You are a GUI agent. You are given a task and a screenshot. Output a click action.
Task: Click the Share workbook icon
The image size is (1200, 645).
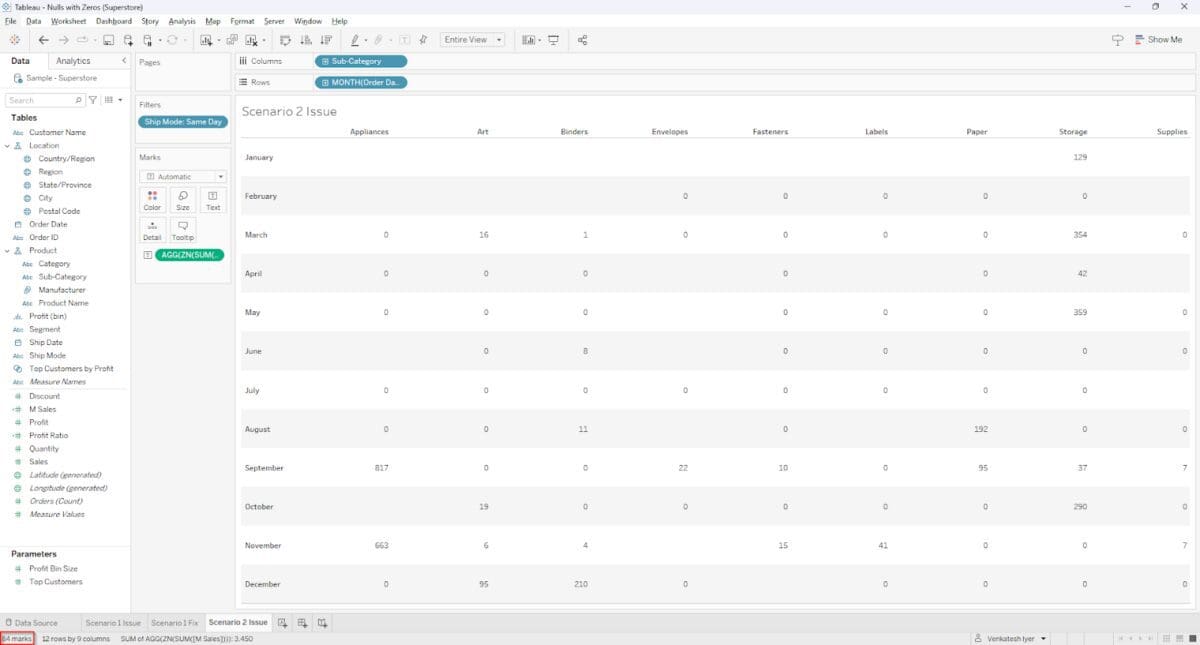(582, 40)
